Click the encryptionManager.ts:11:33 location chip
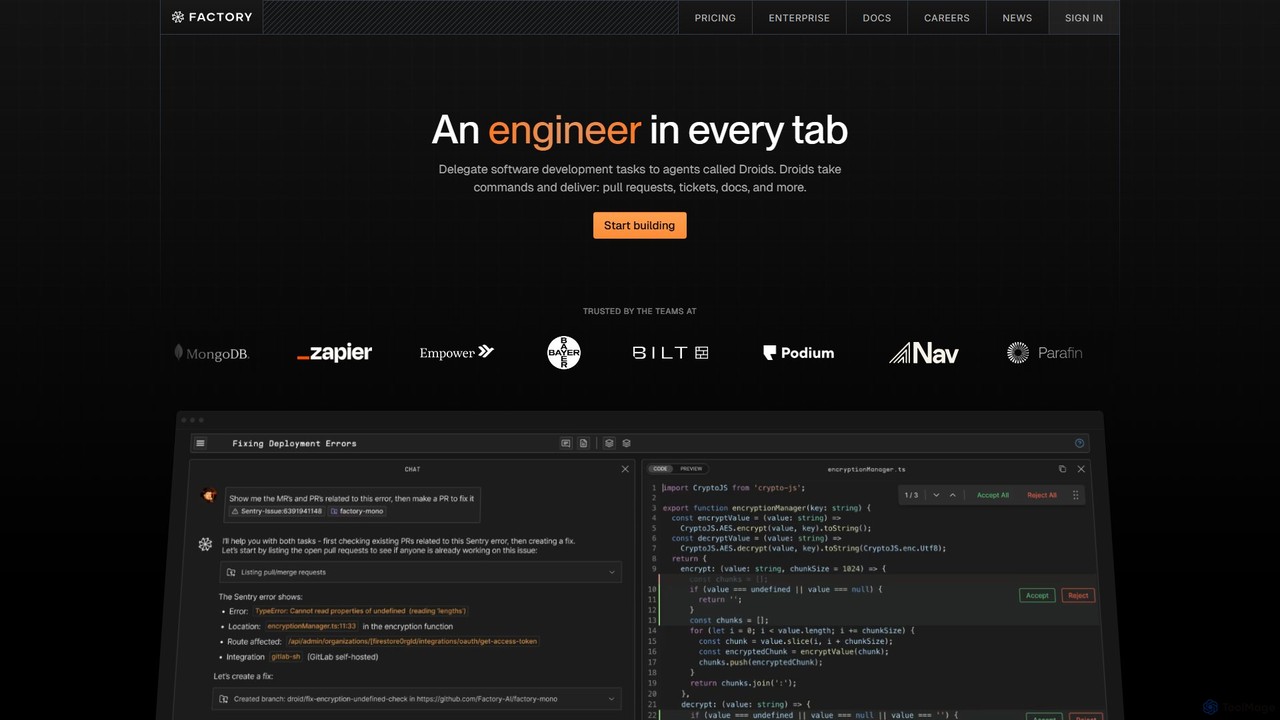Viewport: 1280px width, 720px height. coord(312,626)
